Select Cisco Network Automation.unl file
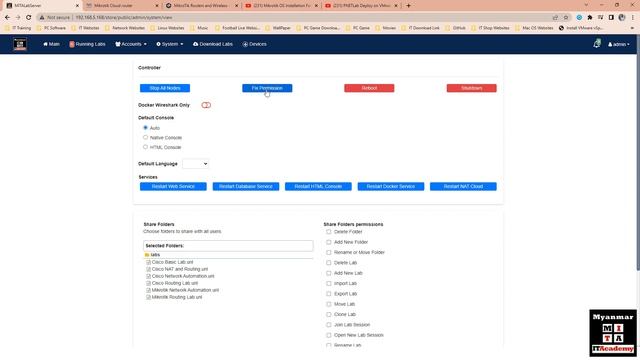The width and height of the screenshot is (640, 360). coord(183,276)
